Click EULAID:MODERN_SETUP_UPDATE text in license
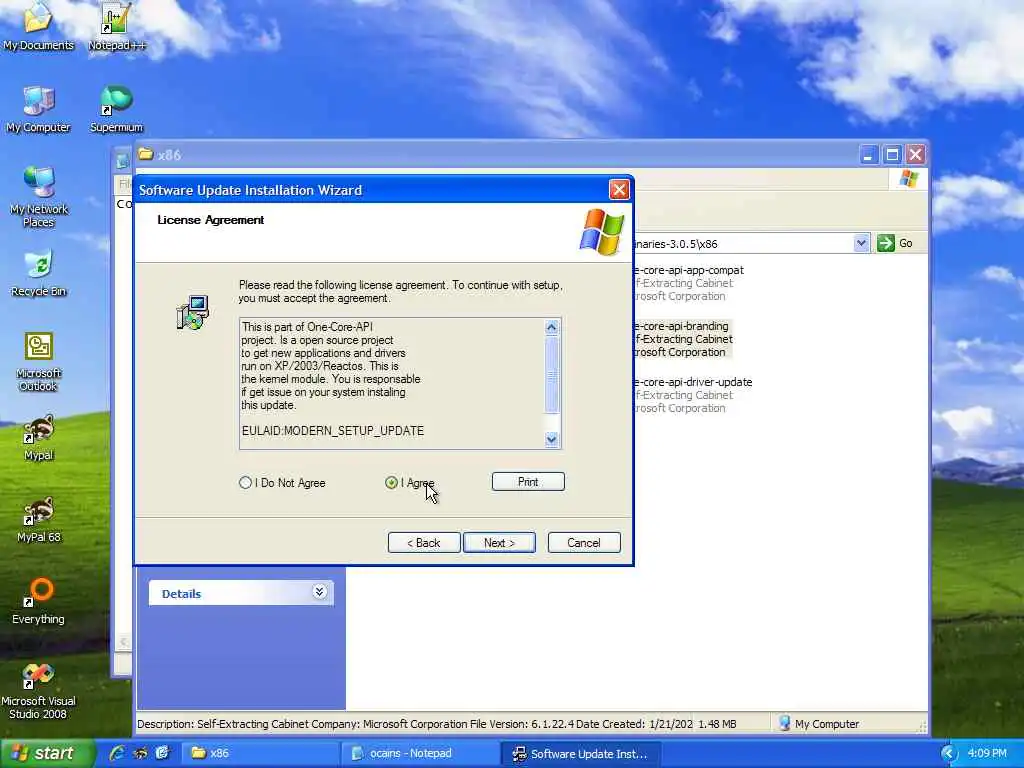 tap(332, 431)
